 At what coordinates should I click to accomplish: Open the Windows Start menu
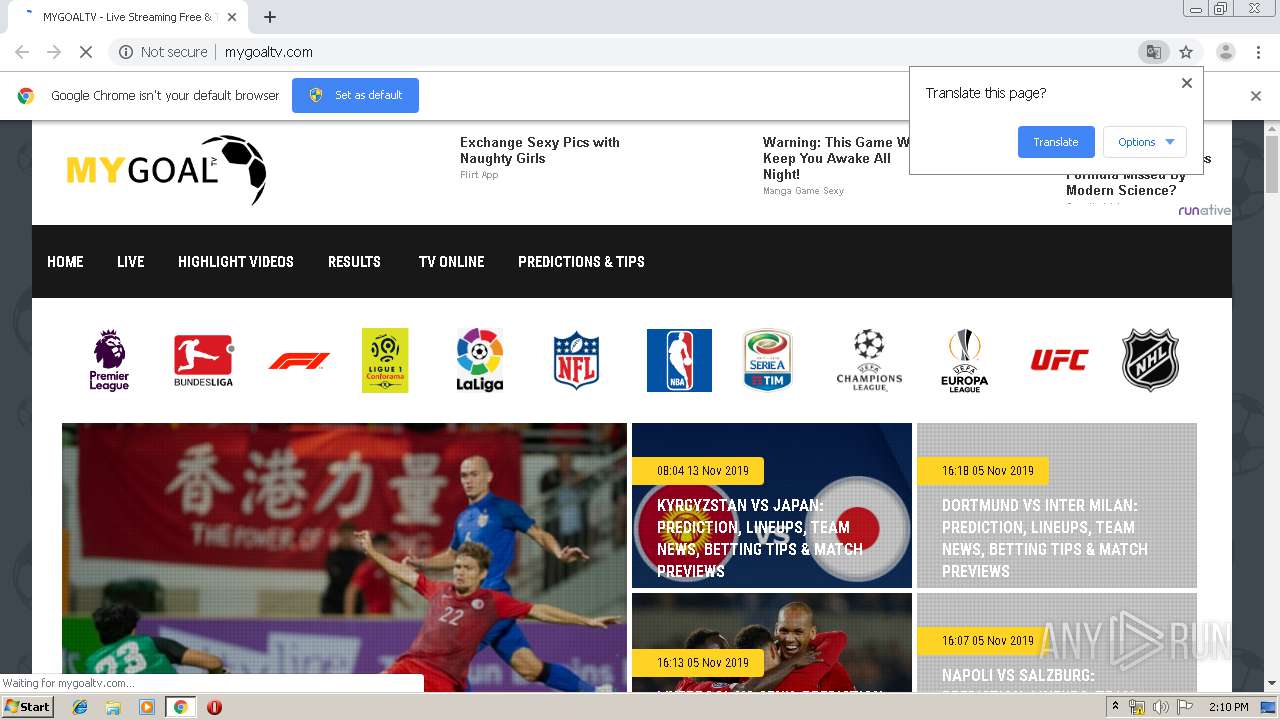point(27,707)
